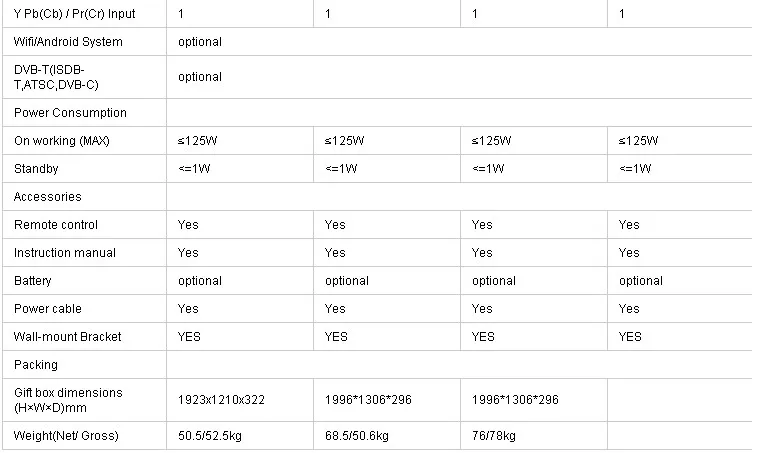Select the 50.5/52.5kg weight value

212,436
